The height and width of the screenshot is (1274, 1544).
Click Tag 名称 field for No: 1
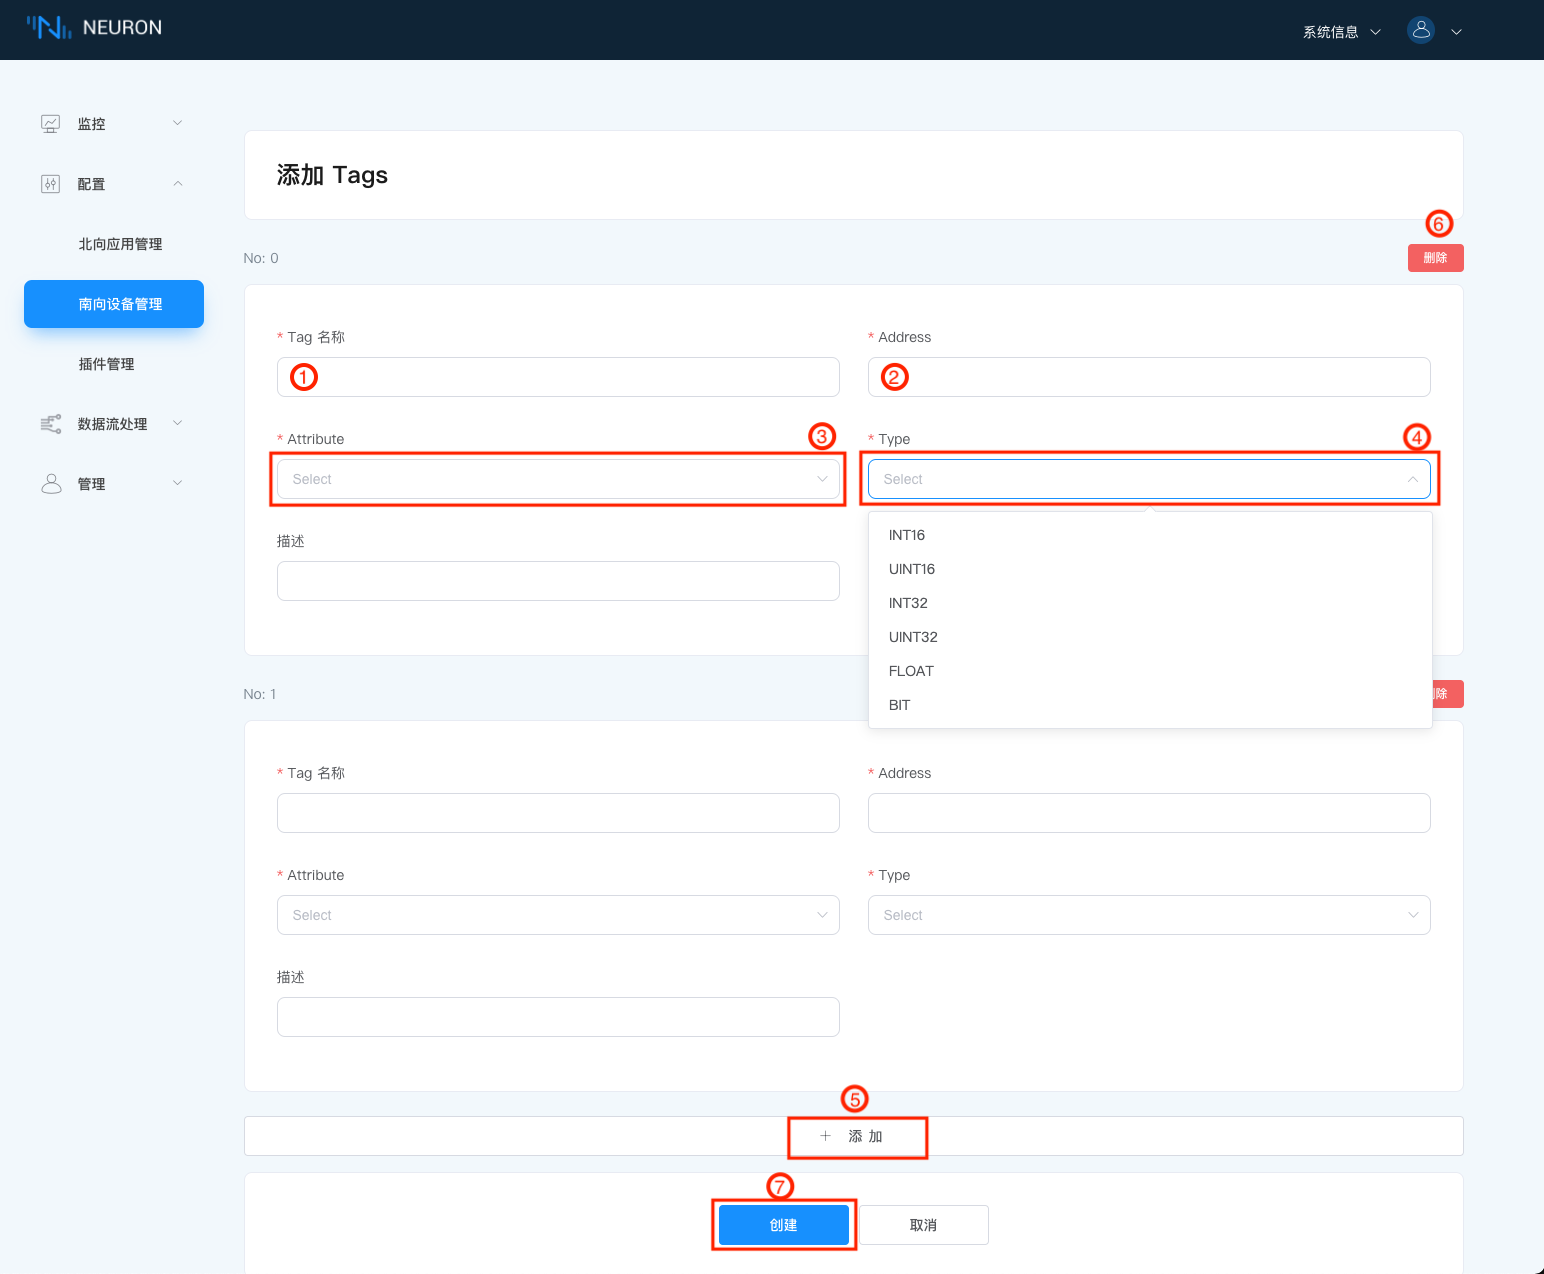[558, 813]
